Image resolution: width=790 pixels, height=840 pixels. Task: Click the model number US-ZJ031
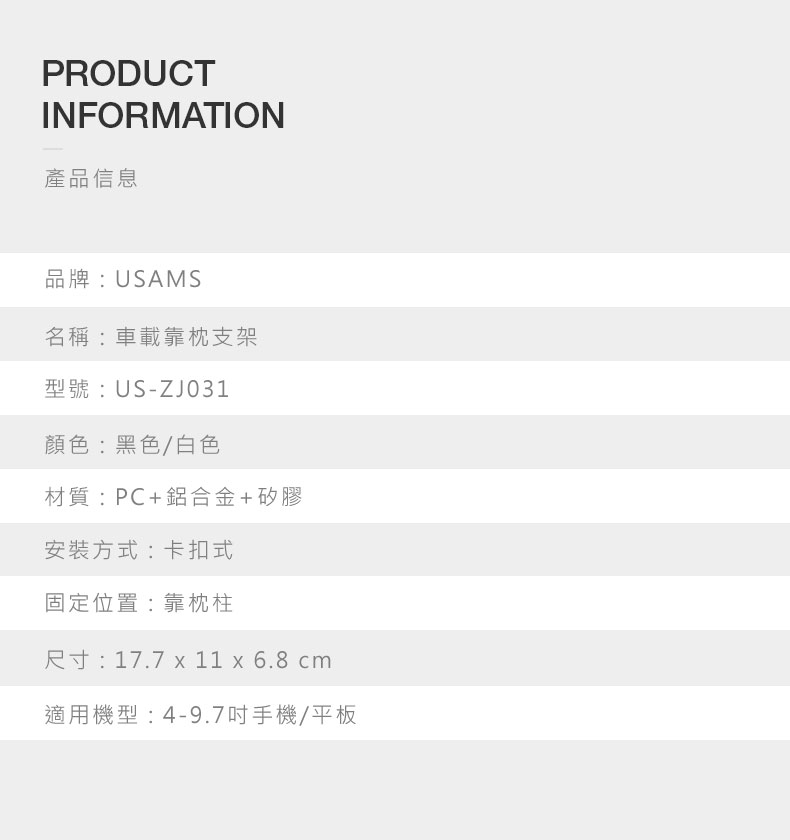click(x=172, y=389)
